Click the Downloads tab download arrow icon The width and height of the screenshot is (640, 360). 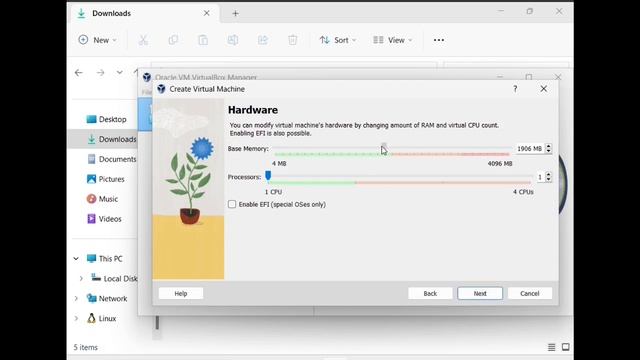click(x=81, y=13)
